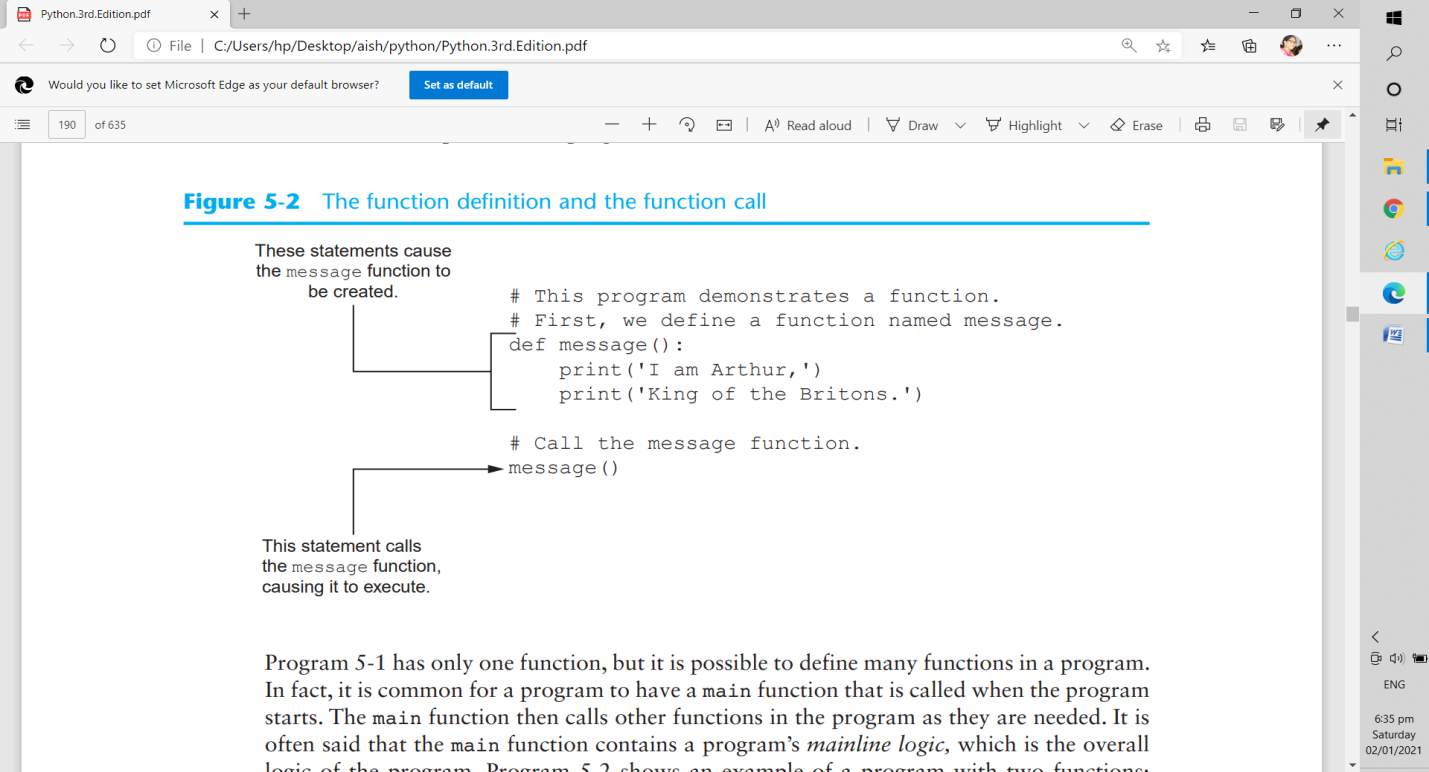Open the Windows Start menu
The image size is (1429, 772).
1394,17
